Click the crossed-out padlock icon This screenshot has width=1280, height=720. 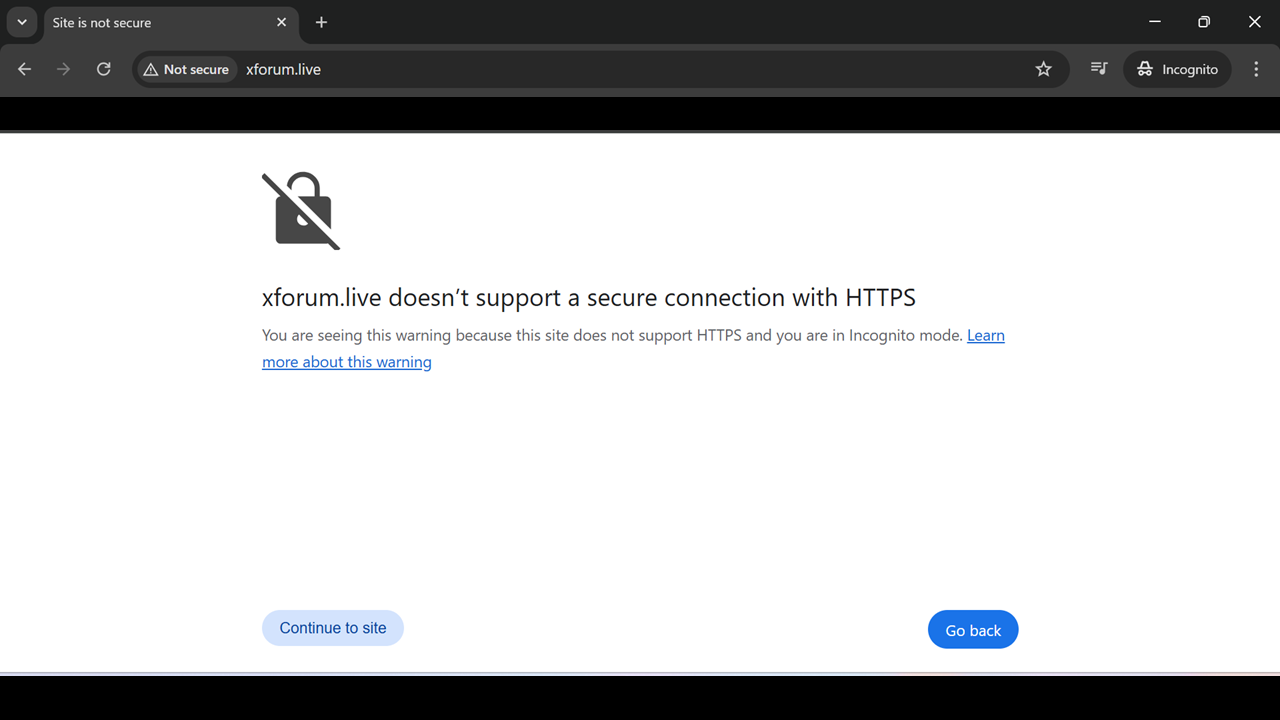pyautogui.click(x=301, y=211)
